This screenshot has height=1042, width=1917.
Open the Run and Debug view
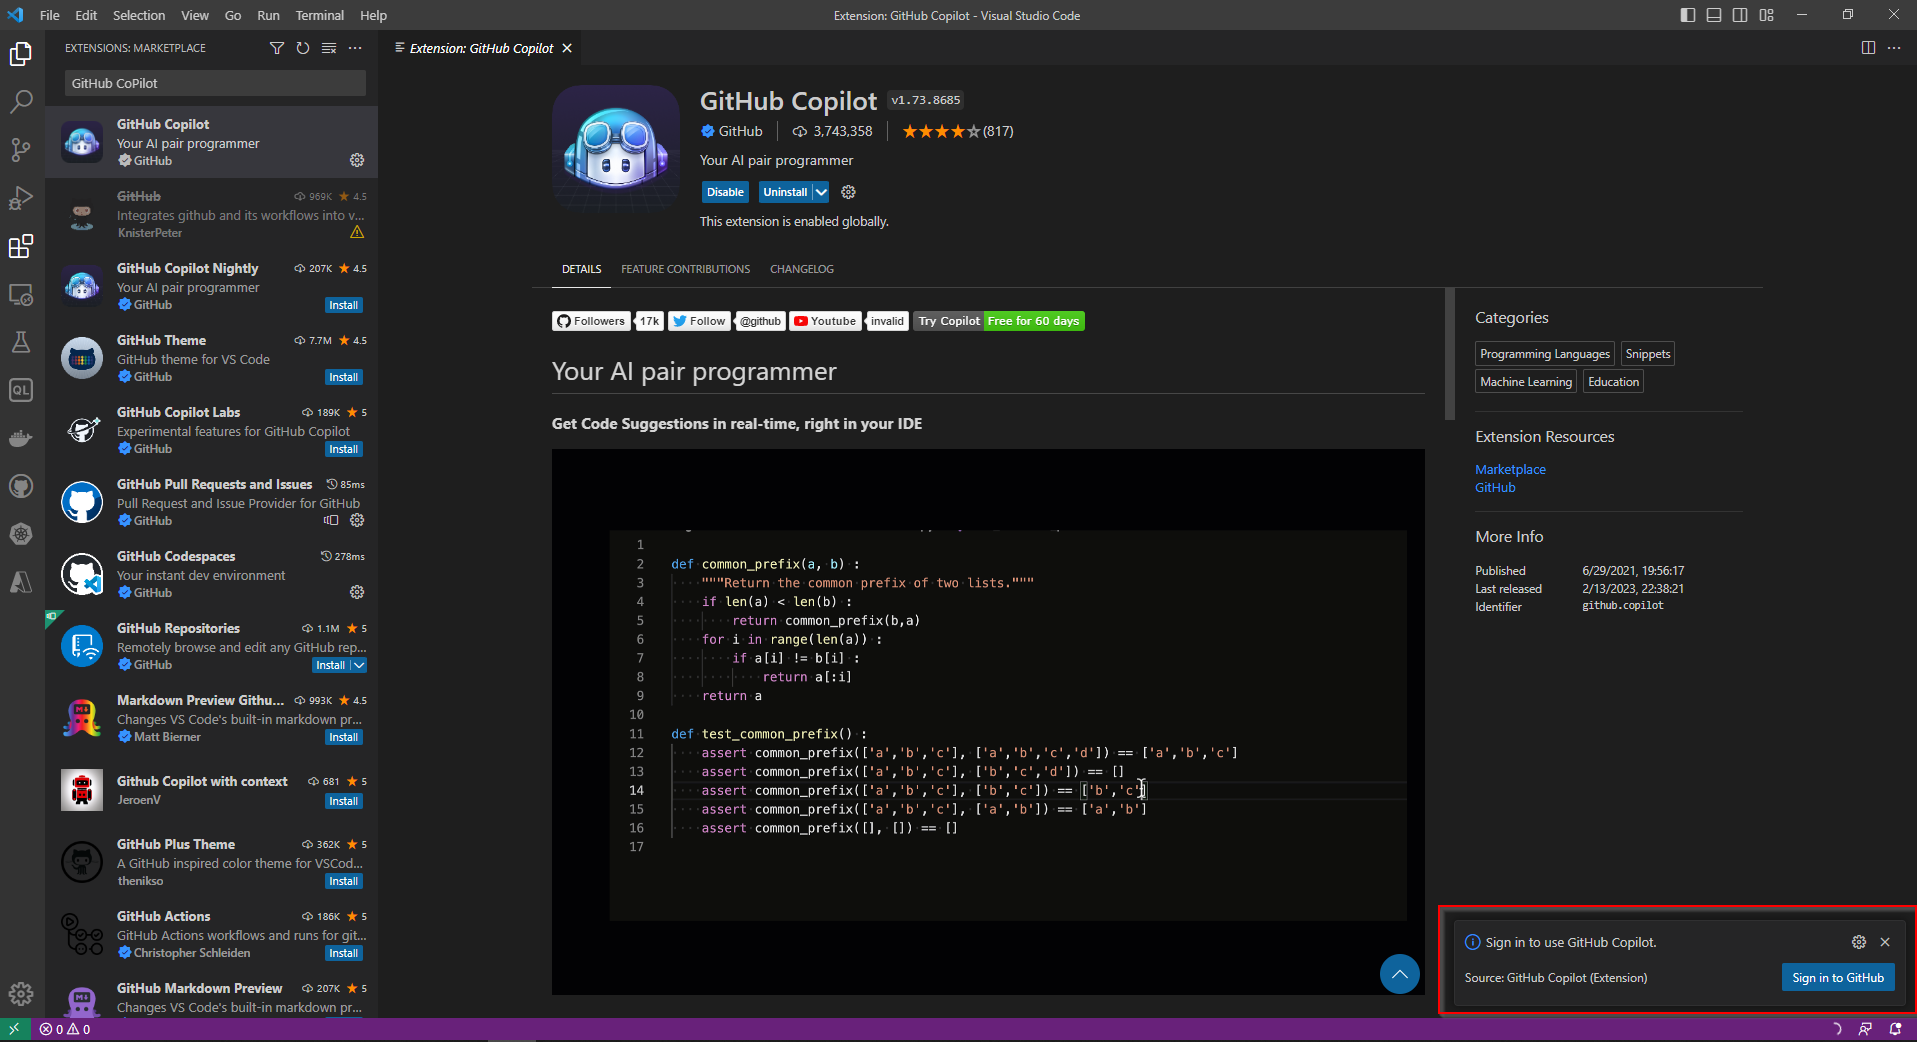point(21,198)
